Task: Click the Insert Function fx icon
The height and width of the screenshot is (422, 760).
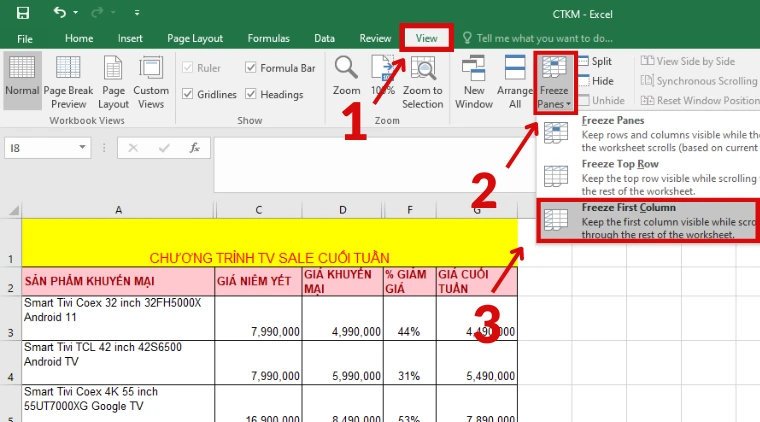Action: pos(195,148)
